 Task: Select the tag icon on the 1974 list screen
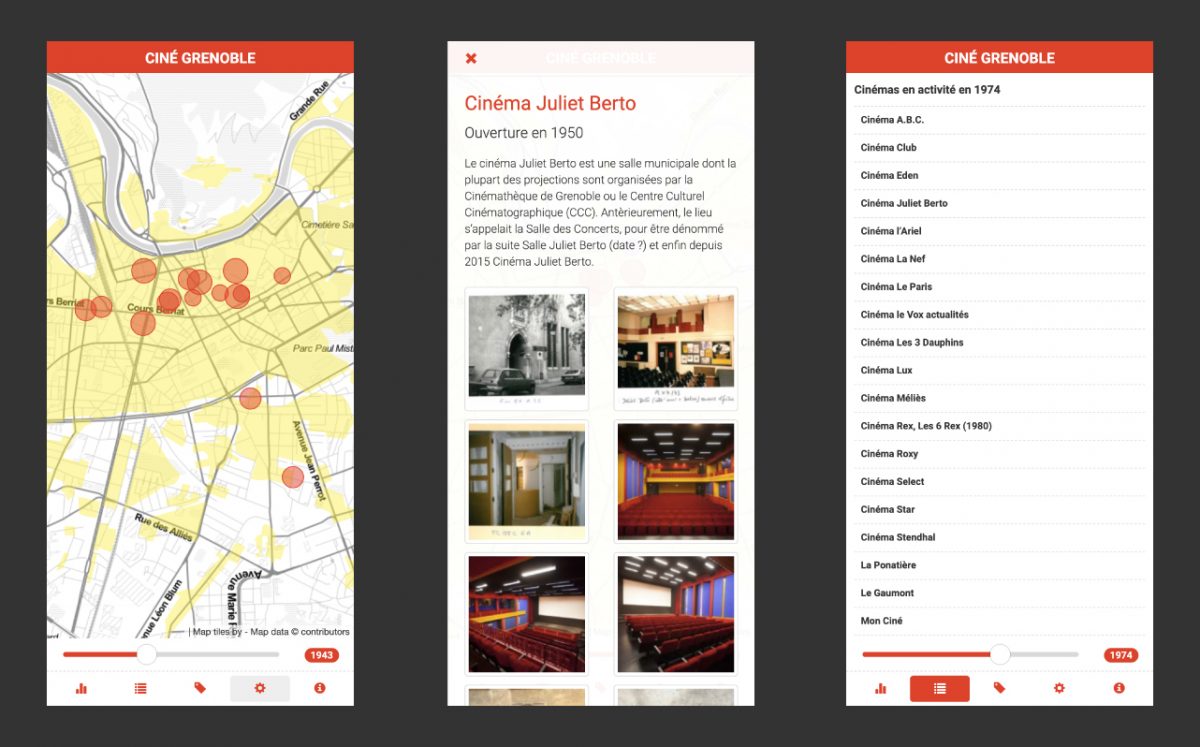click(x=999, y=688)
